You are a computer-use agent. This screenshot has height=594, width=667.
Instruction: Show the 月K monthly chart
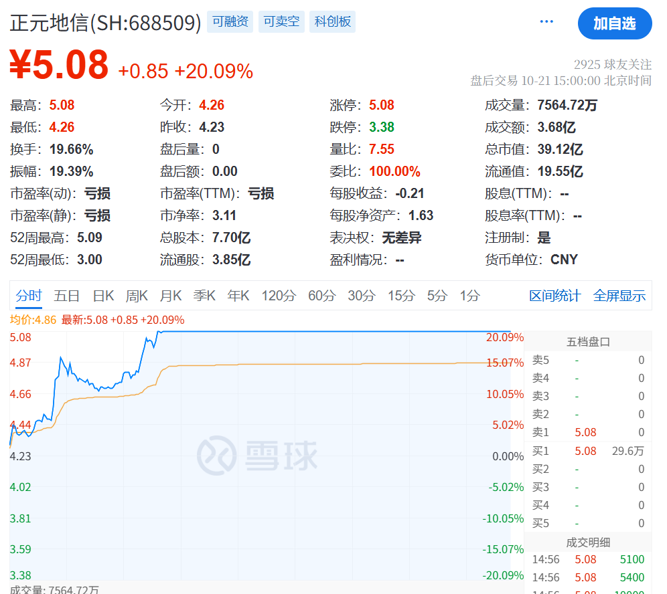click(x=171, y=295)
